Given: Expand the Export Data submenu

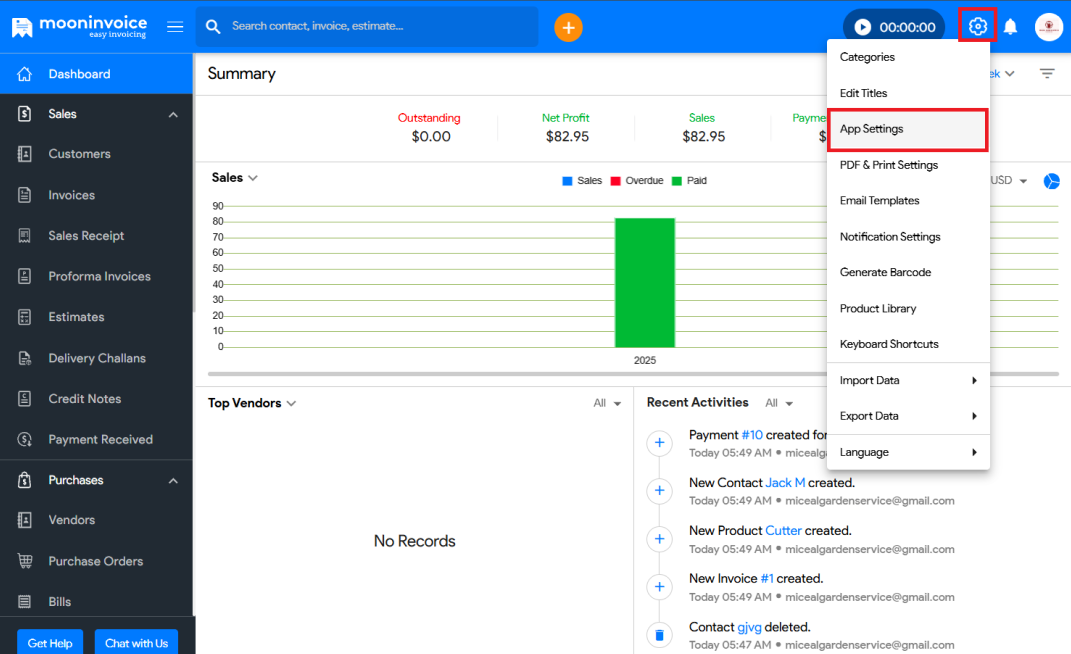Looking at the screenshot, I should [x=908, y=416].
